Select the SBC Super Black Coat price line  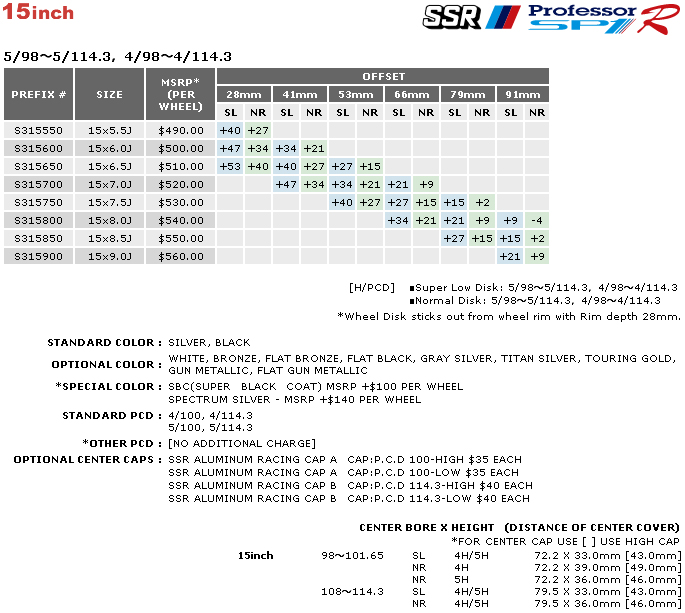(x=315, y=387)
